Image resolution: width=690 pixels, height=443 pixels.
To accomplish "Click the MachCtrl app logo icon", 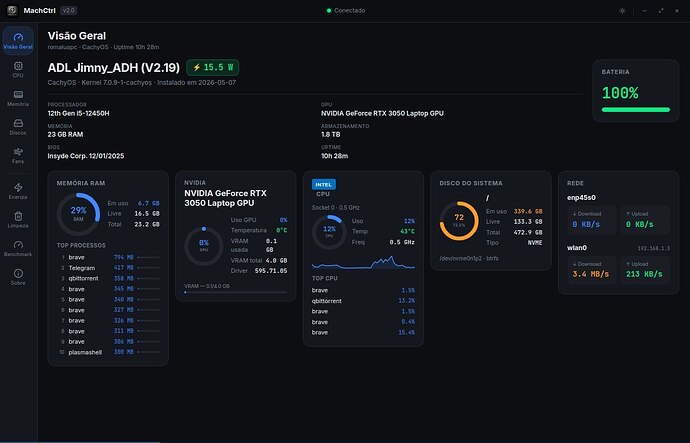I will [12, 11].
